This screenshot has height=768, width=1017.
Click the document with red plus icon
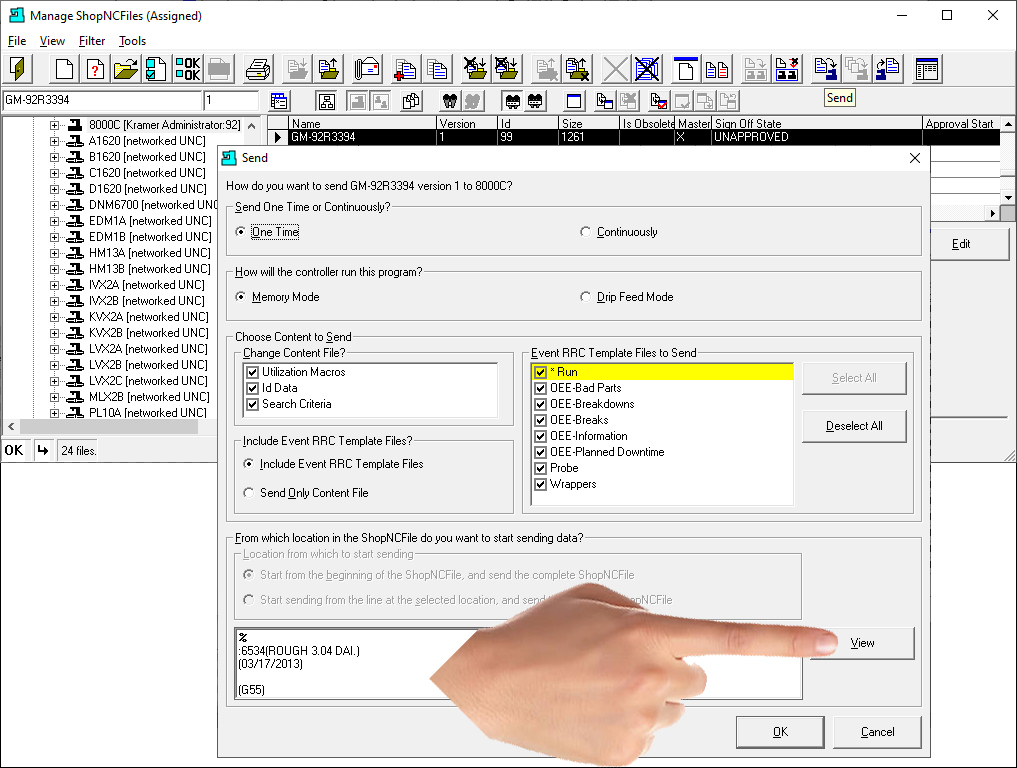[406, 69]
